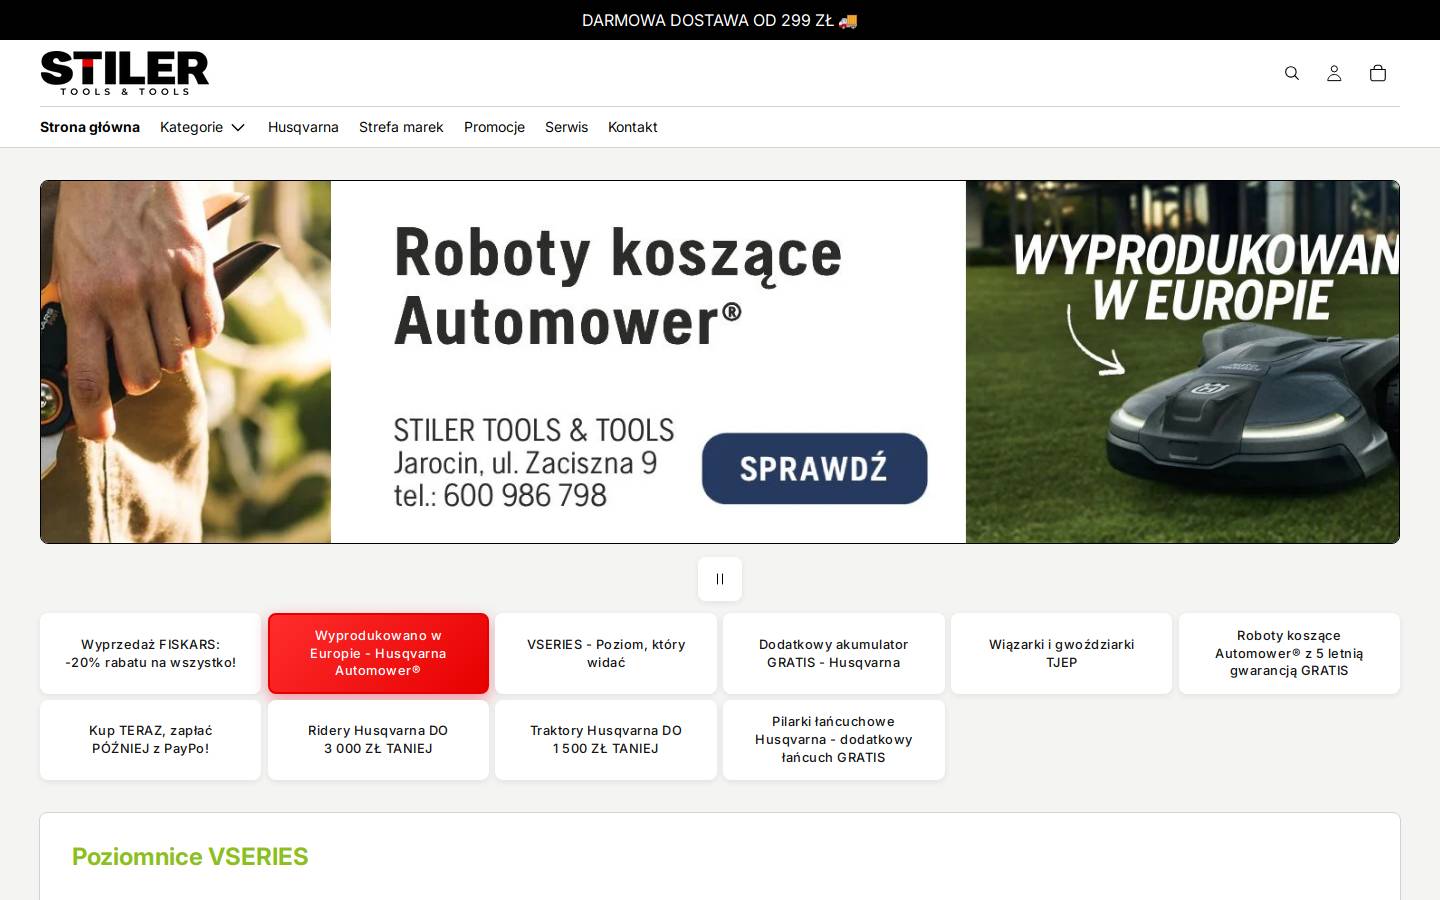Select VSERIES - Poziom, który widać tile
The width and height of the screenshot is (1440, 900).
(606, 653)
